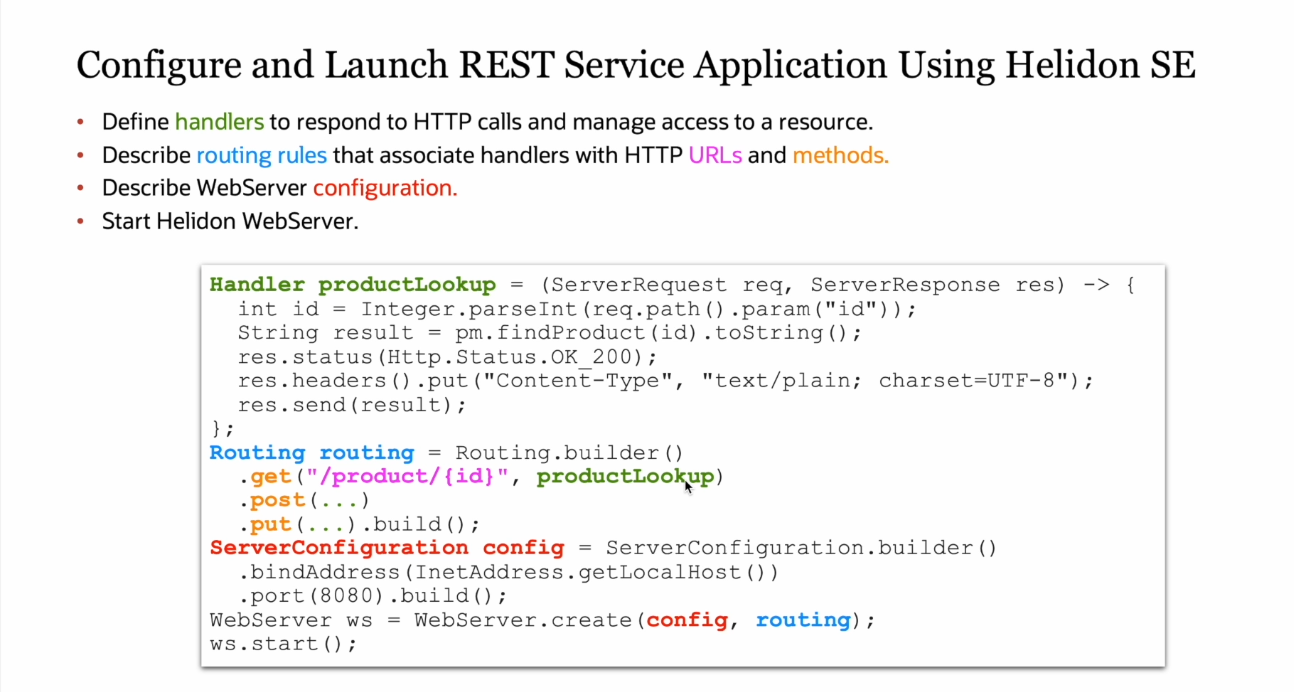Click the 'String result = pm.findProduct' line
The width and height of the screenshot is (1294, 692).
tap(549, 333)
